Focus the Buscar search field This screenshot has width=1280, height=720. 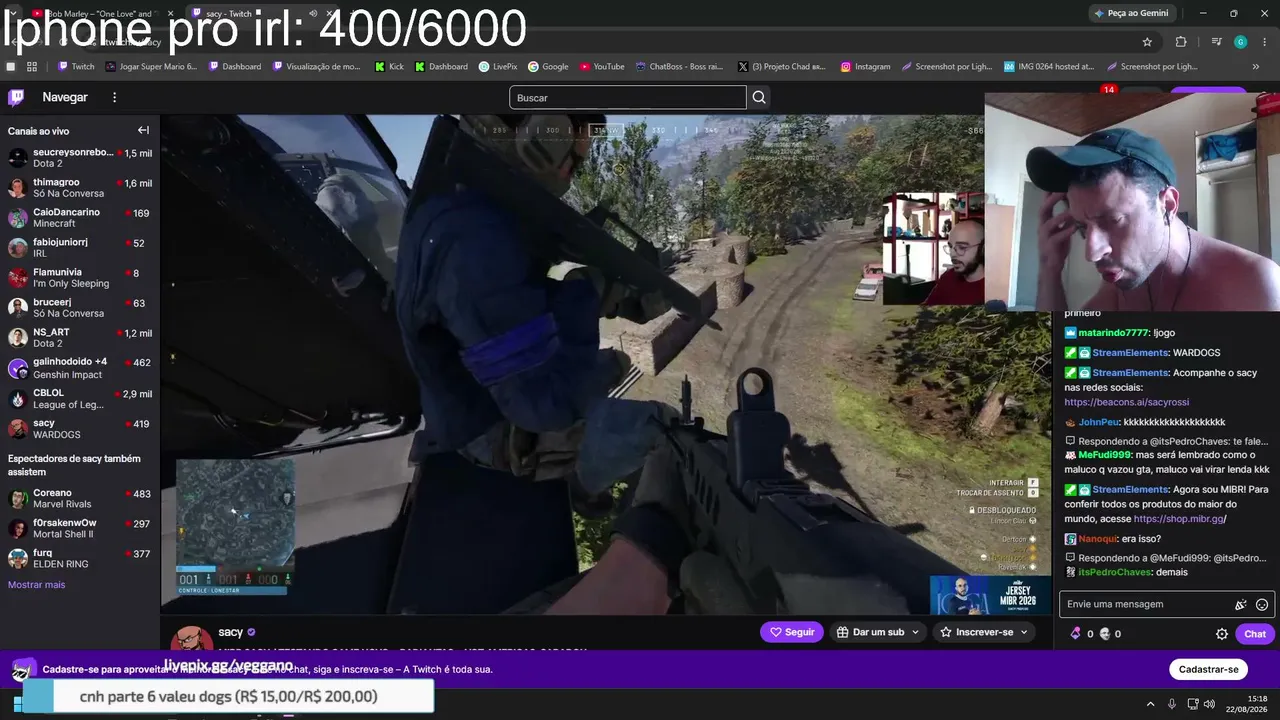click(628, 97)
